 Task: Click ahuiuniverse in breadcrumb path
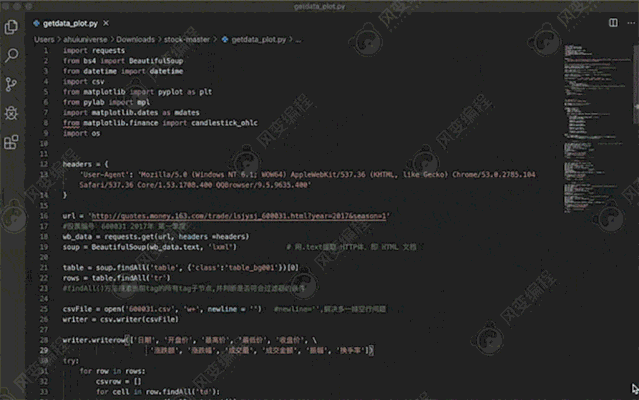click(x=85, y=40)
